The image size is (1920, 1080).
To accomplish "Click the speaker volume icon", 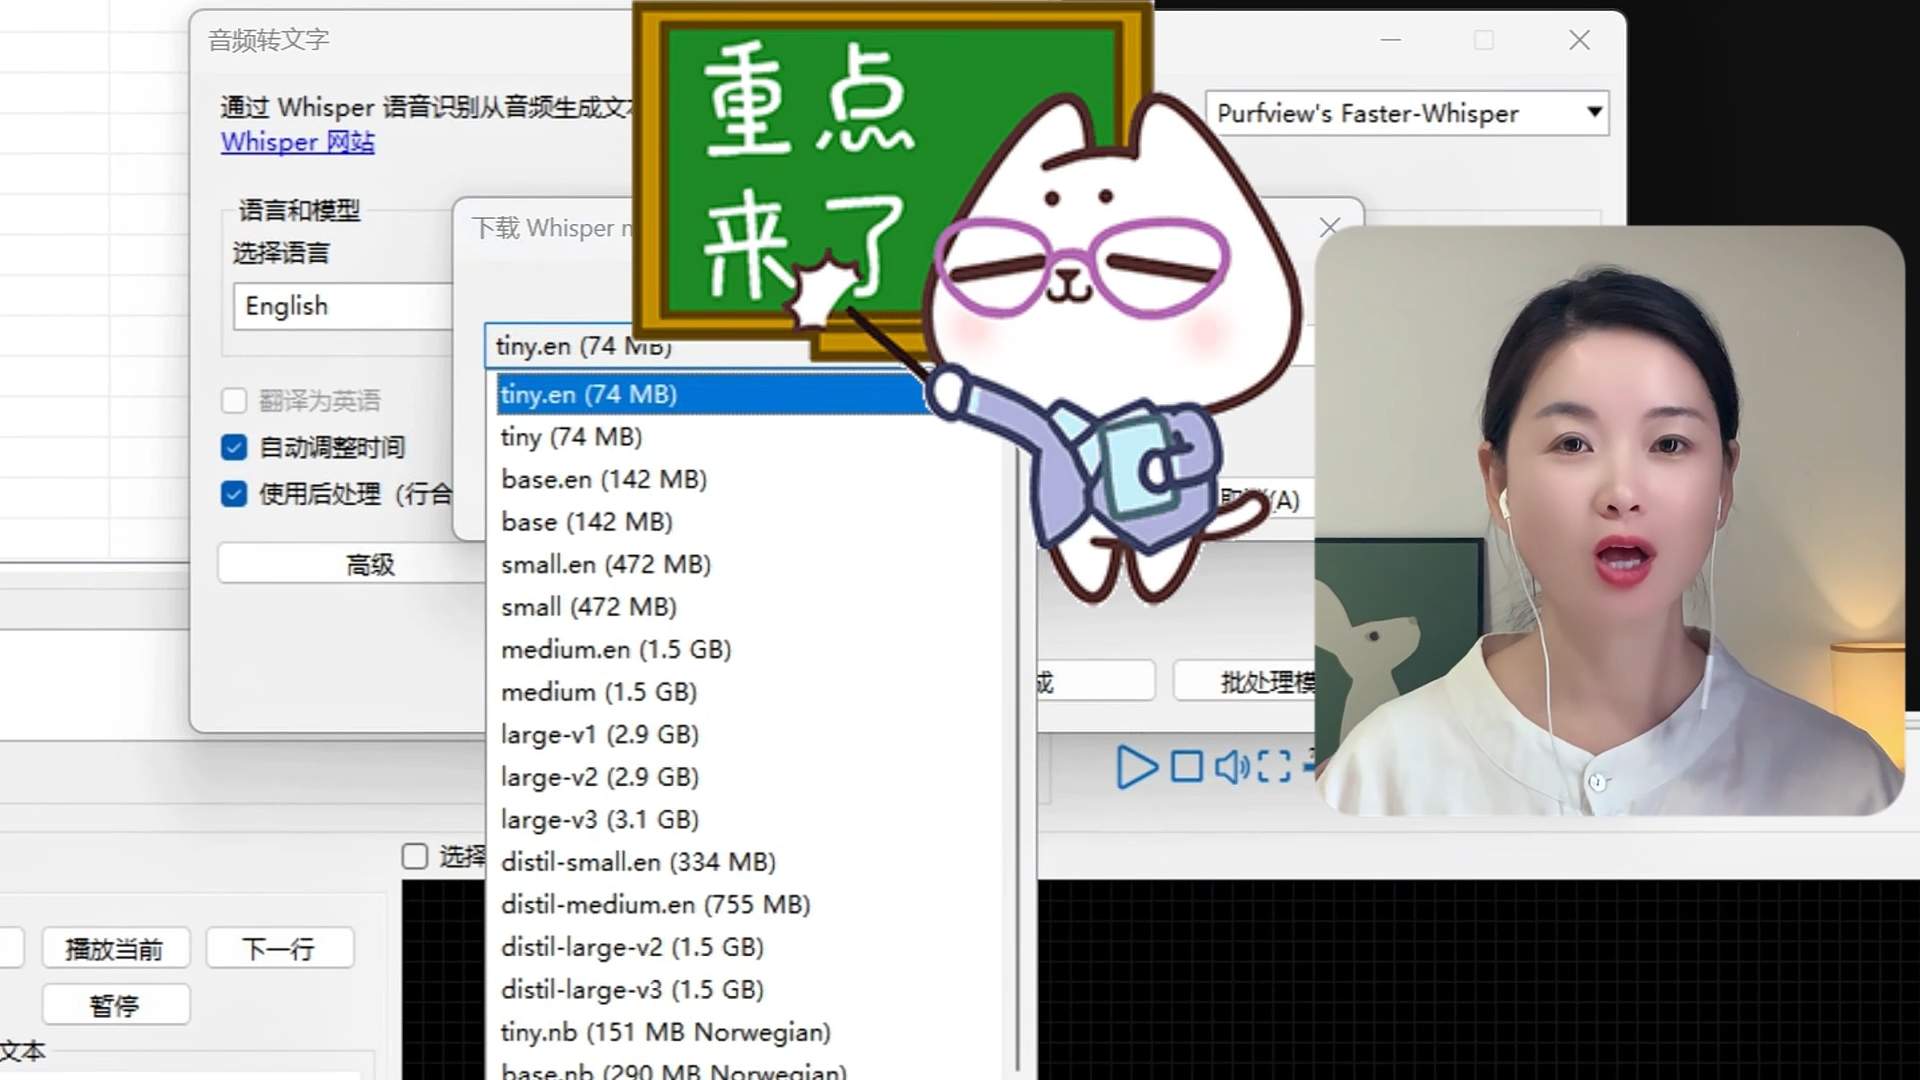I will (x=1231, y=767).
